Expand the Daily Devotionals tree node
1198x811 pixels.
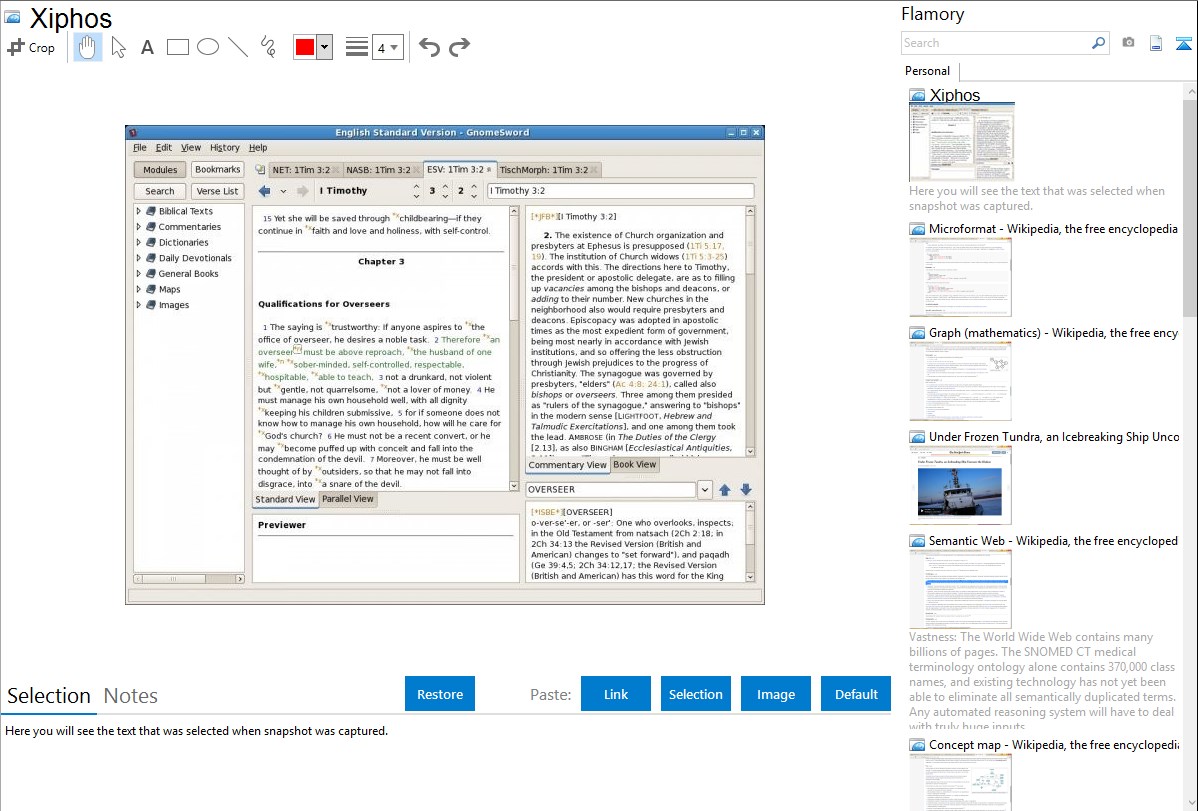(x=138, y=258)
